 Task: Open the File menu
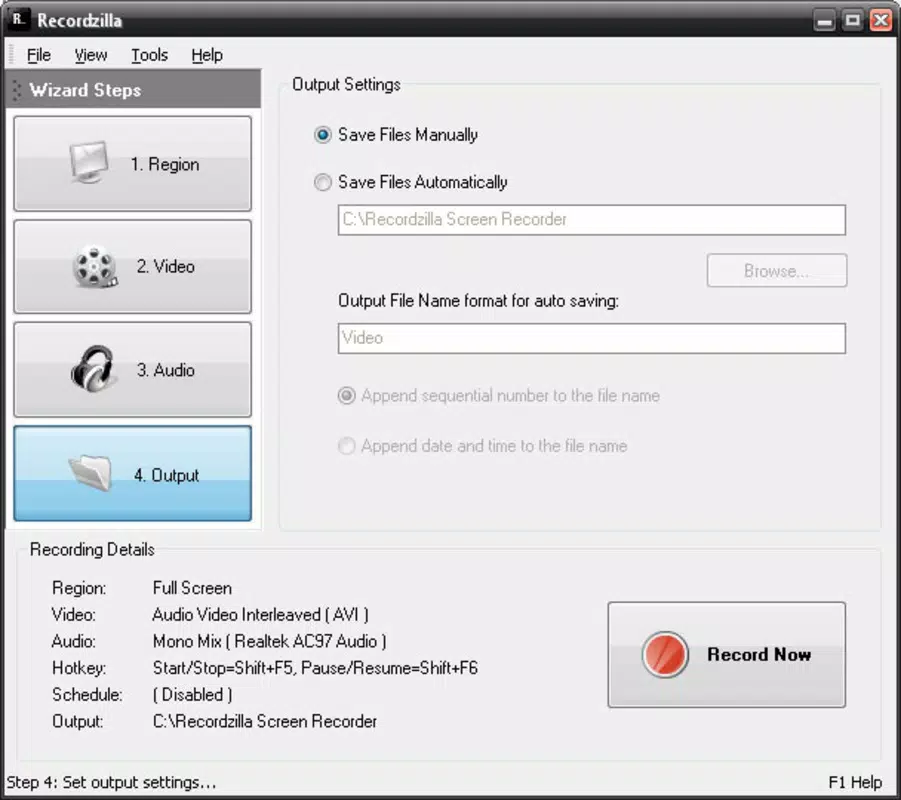pos(38,55)
